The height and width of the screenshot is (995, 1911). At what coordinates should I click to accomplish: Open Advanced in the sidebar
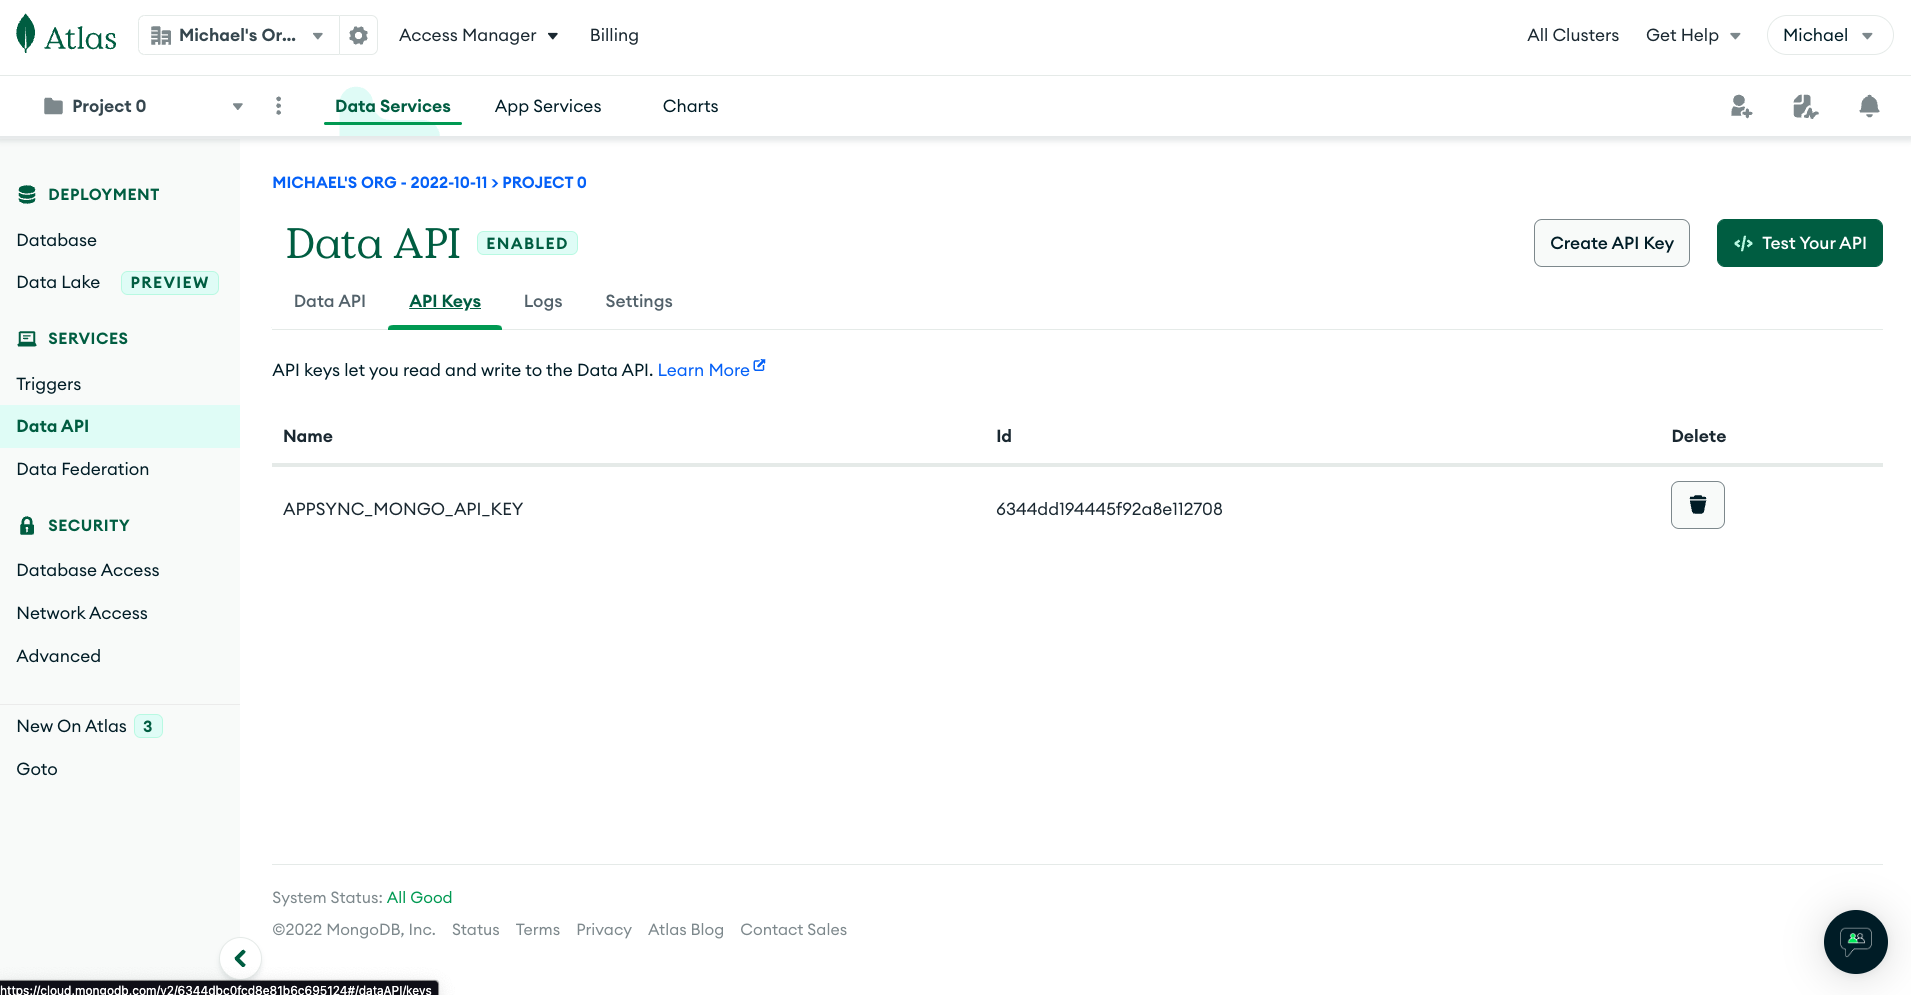(x=59, y=656)
